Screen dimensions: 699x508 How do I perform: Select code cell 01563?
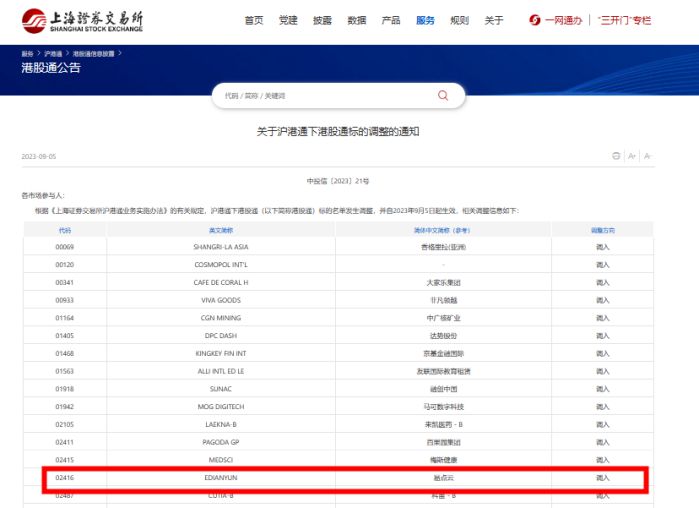tap(65, 371)
